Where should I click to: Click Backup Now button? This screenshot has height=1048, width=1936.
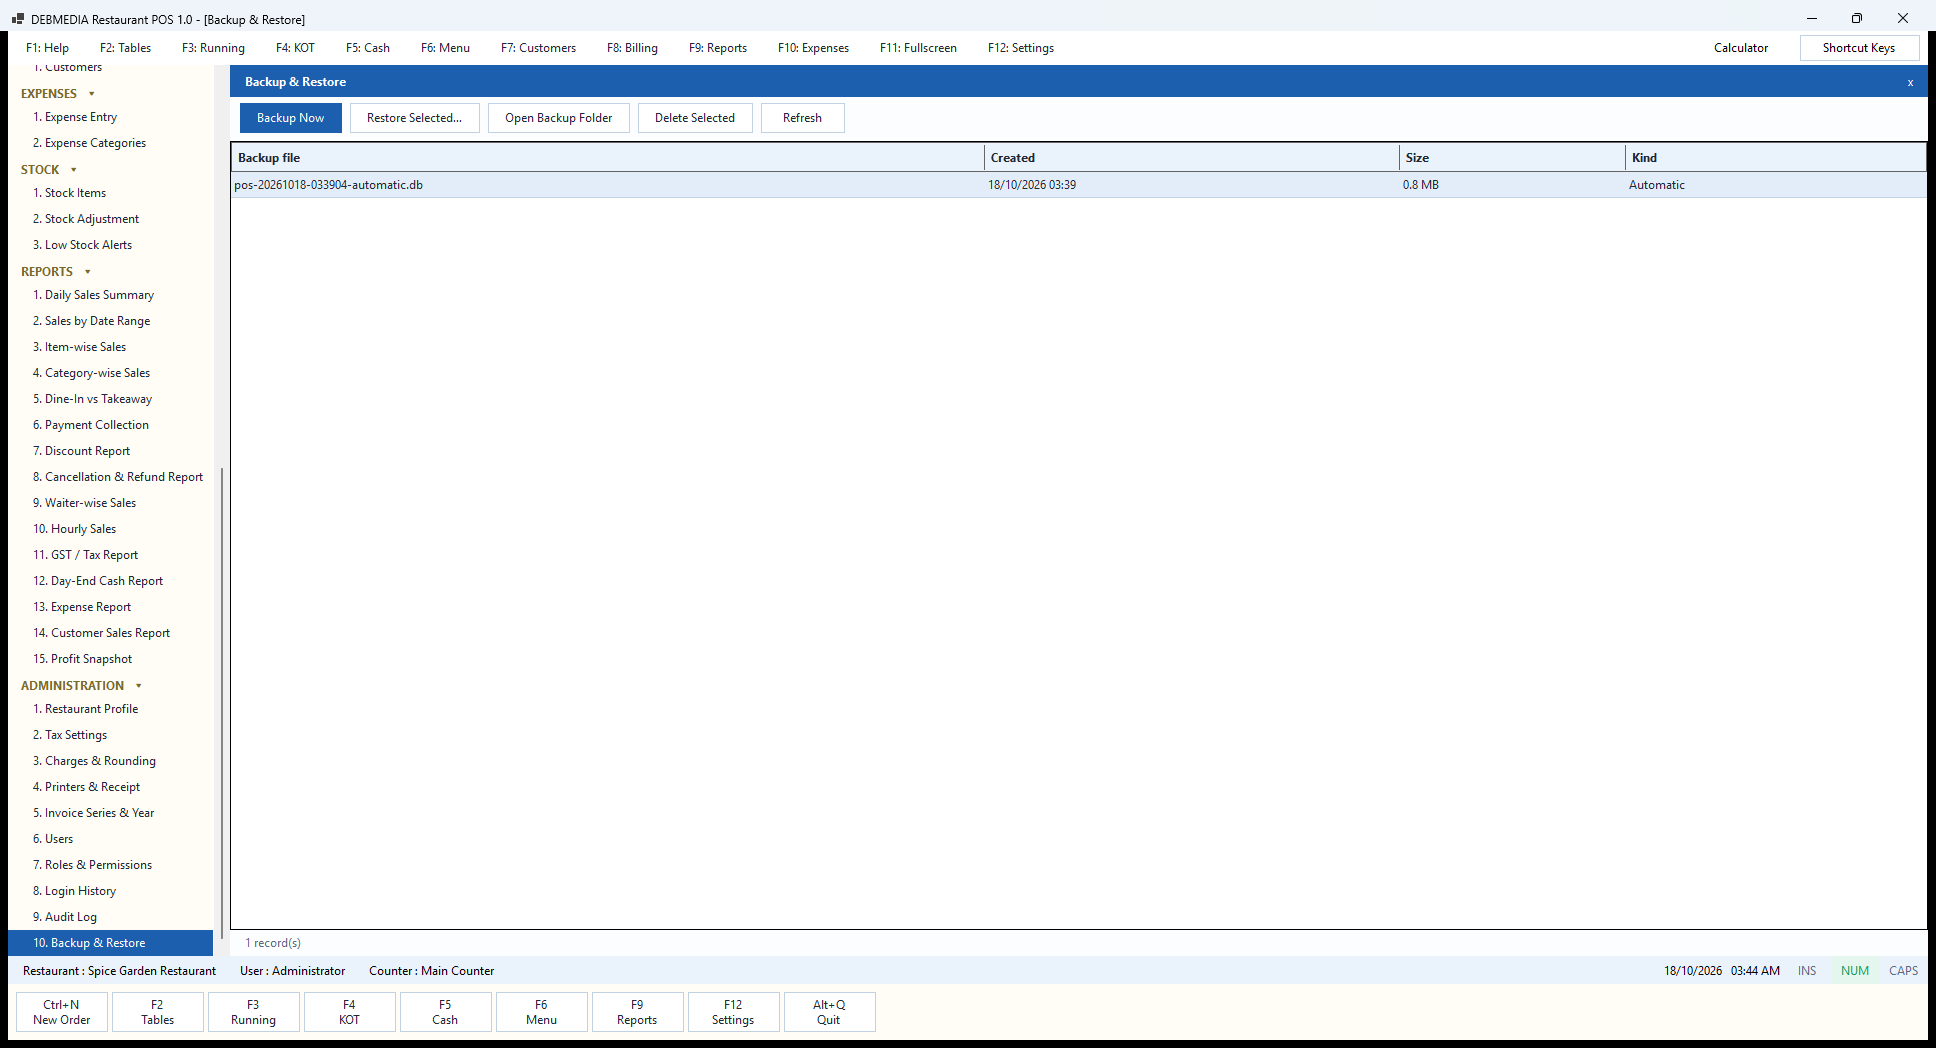(290, 118)
